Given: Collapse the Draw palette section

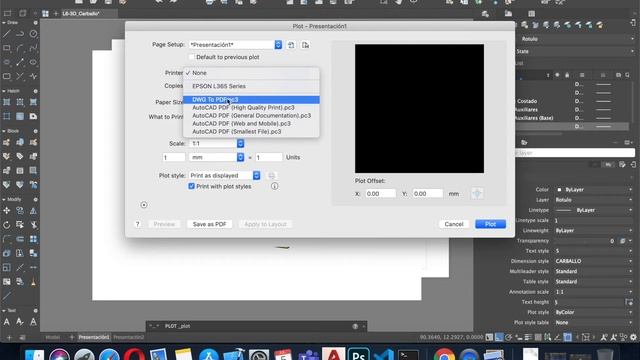Looking at the screenshot, I should (x=4, y=22).
